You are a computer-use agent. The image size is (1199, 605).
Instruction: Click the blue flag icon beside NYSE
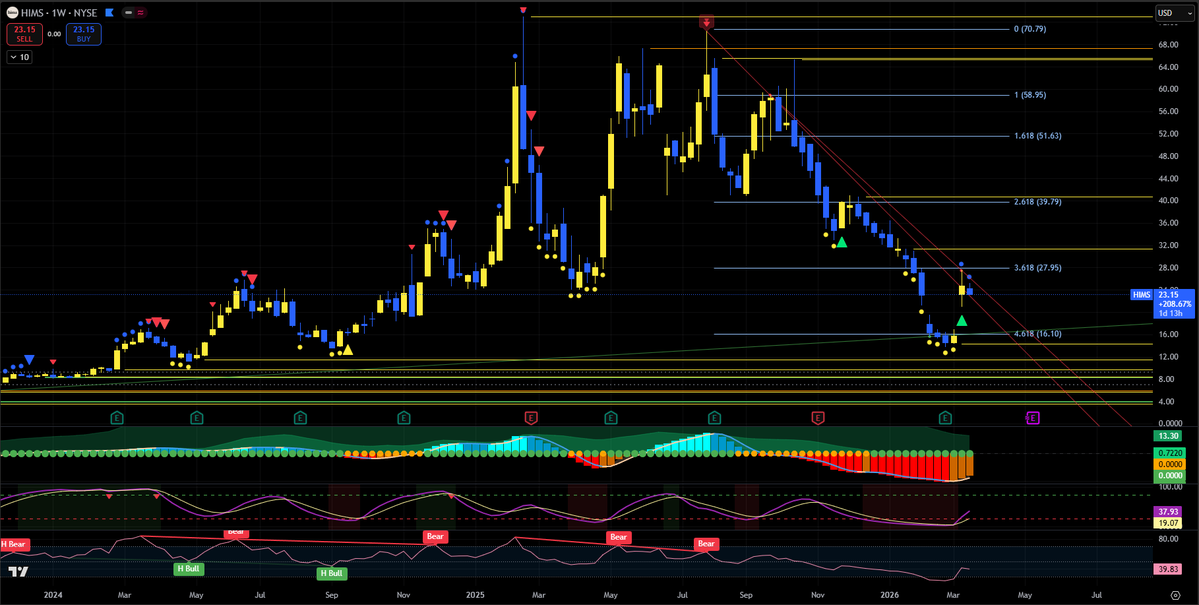tap(109, 13)
